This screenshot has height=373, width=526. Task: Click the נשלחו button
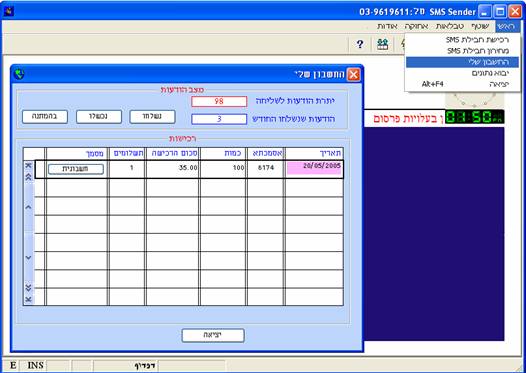[152, 117]
